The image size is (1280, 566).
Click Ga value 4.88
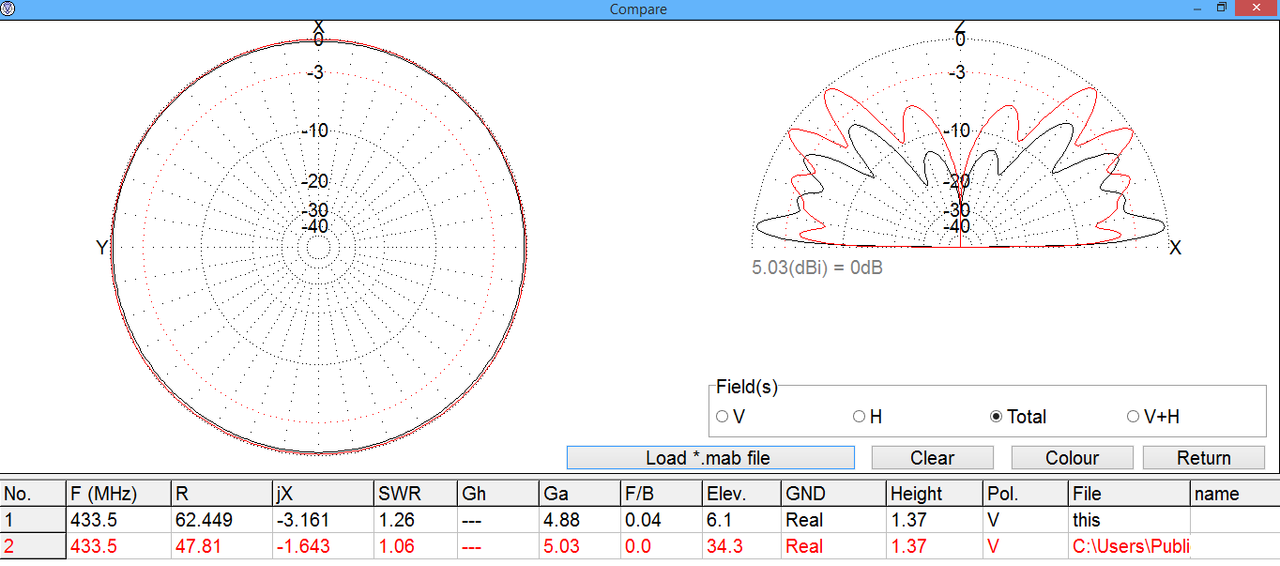point(561,520)
